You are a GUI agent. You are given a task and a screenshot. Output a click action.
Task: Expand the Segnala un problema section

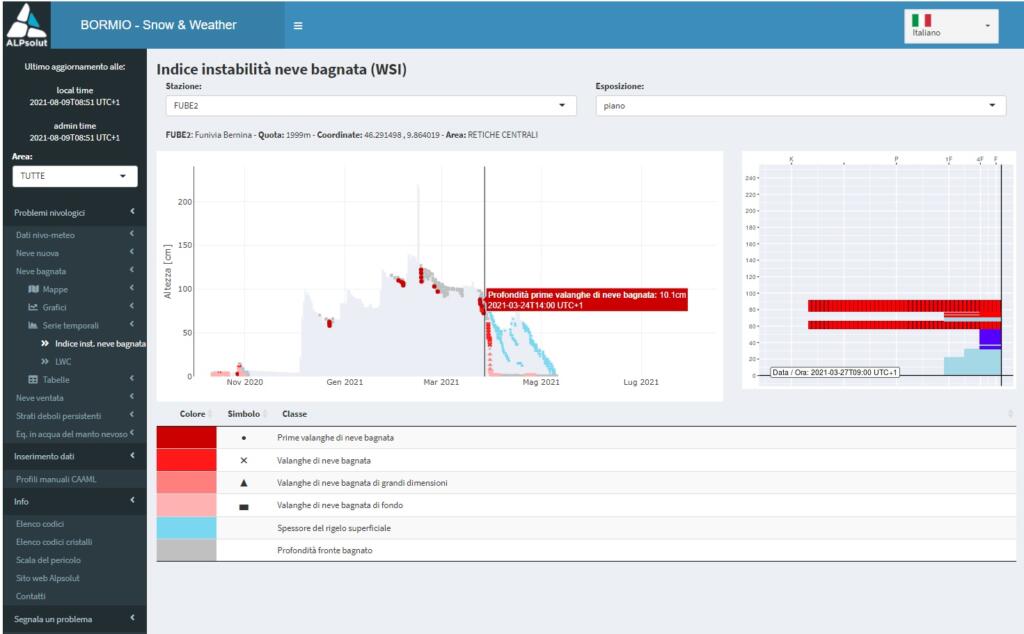coord(74,619)
